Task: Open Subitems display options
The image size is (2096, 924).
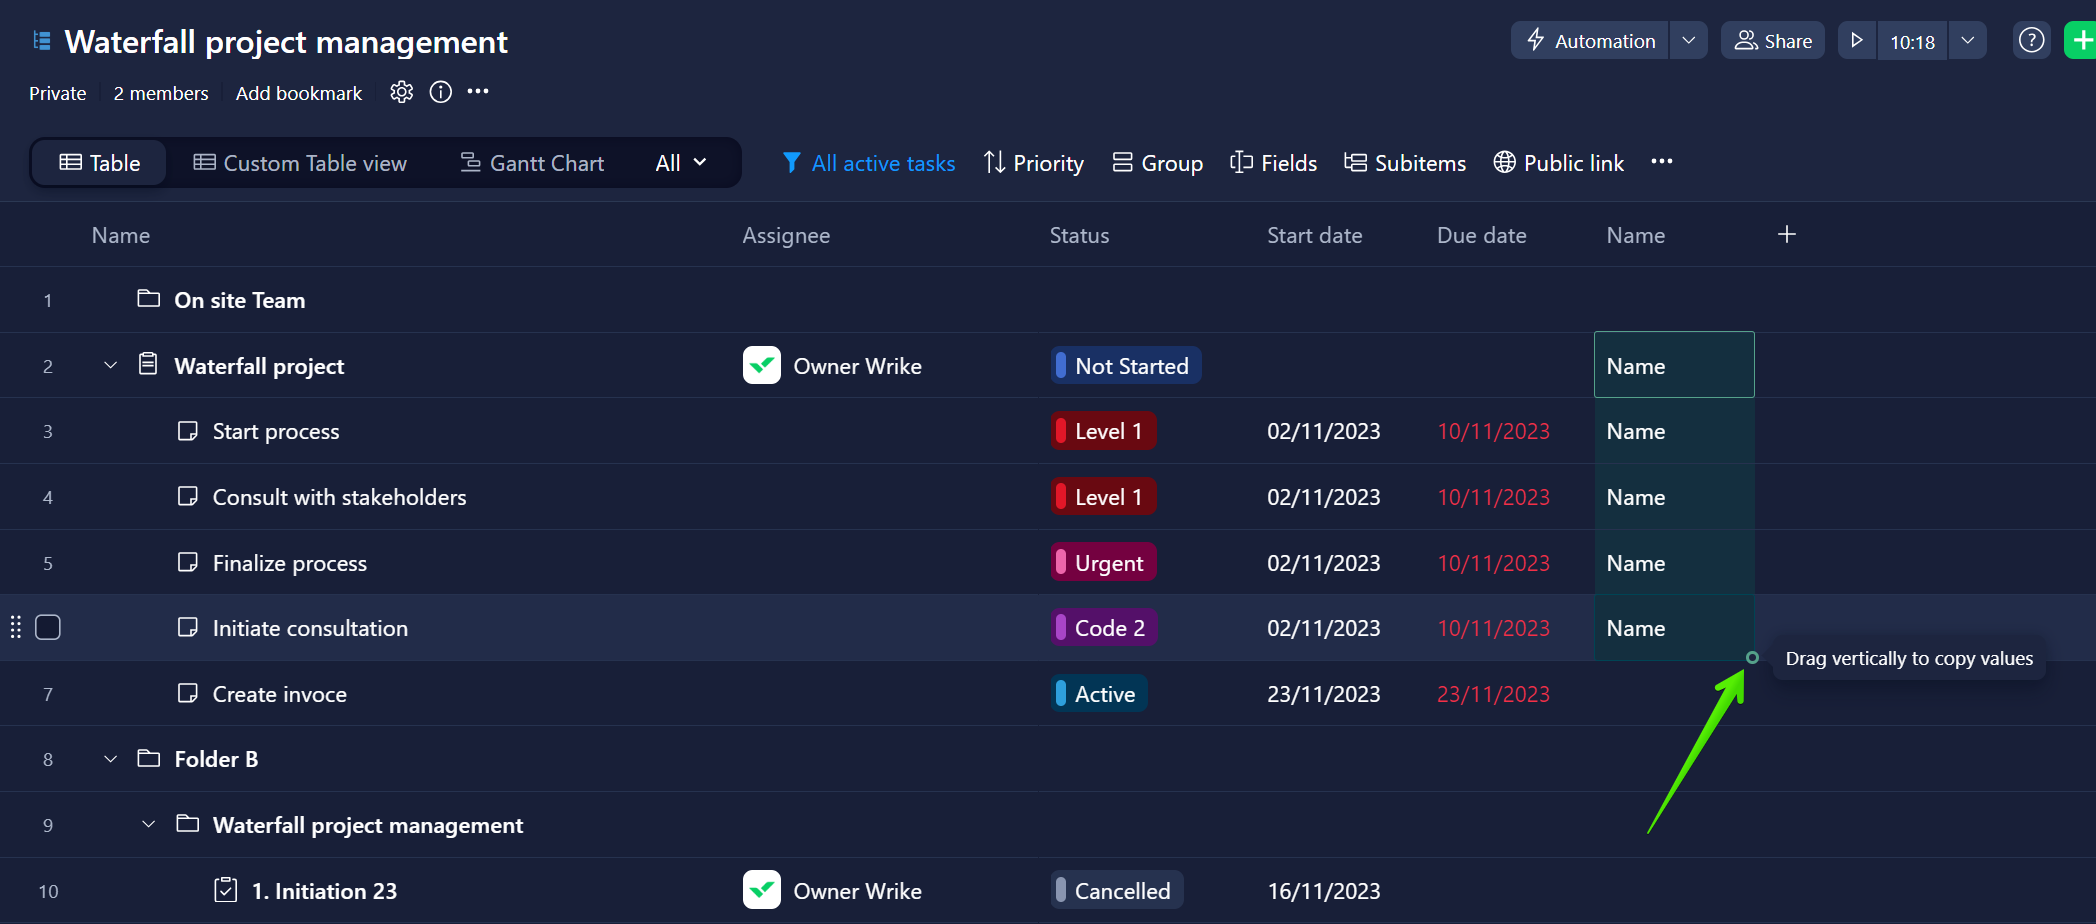Action: [x=1404, y=163]
